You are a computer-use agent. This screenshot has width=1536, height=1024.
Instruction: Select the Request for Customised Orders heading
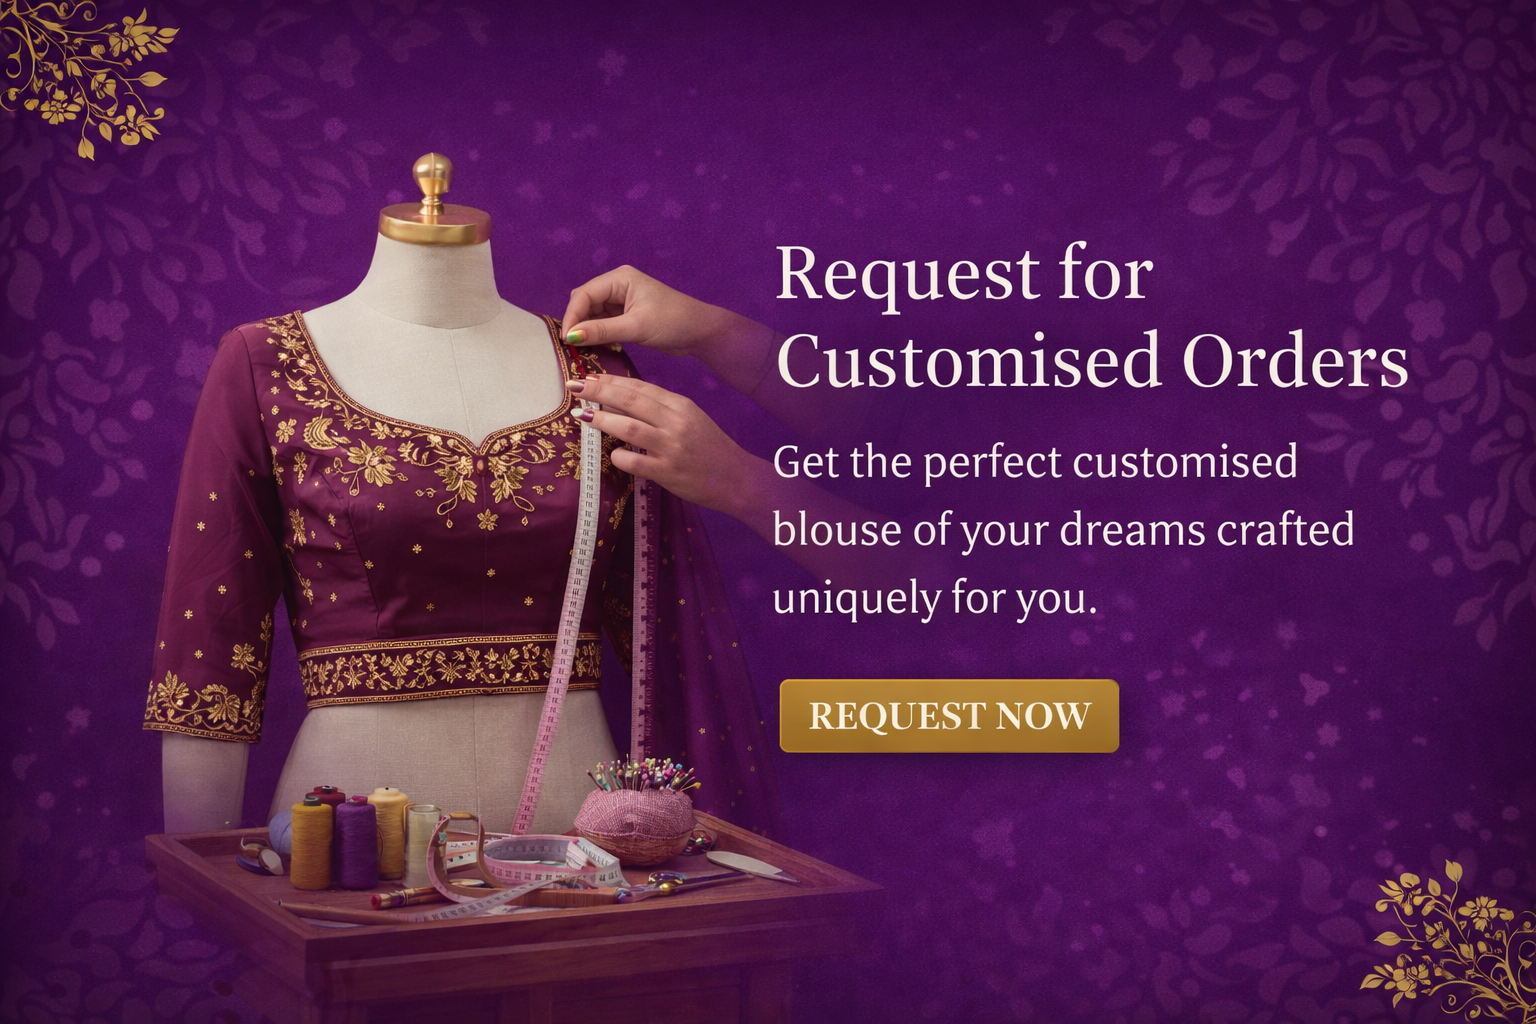(x=1091, y=317)
